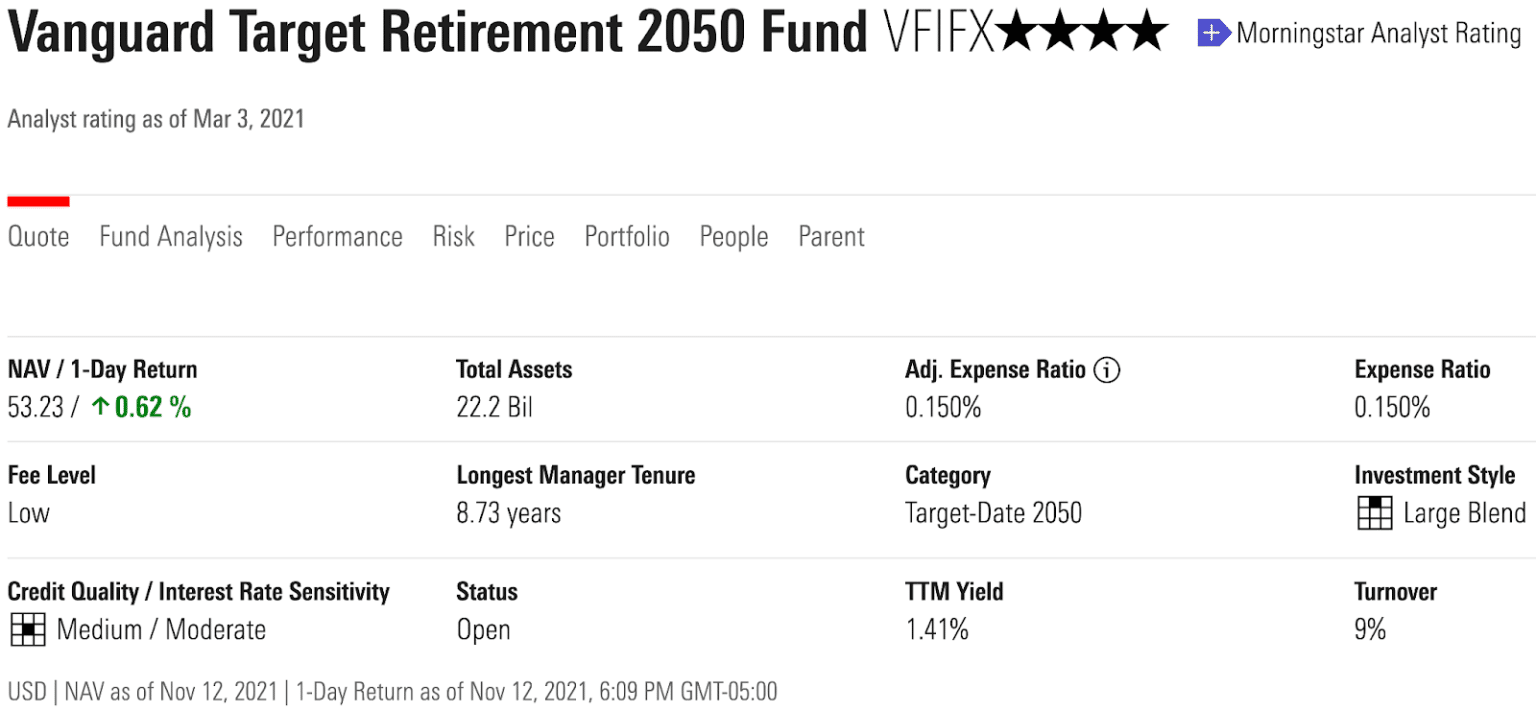Click the Large Blend investment style box icon
Screen dimensions: 1536x710
click(x=1376, y=513)
